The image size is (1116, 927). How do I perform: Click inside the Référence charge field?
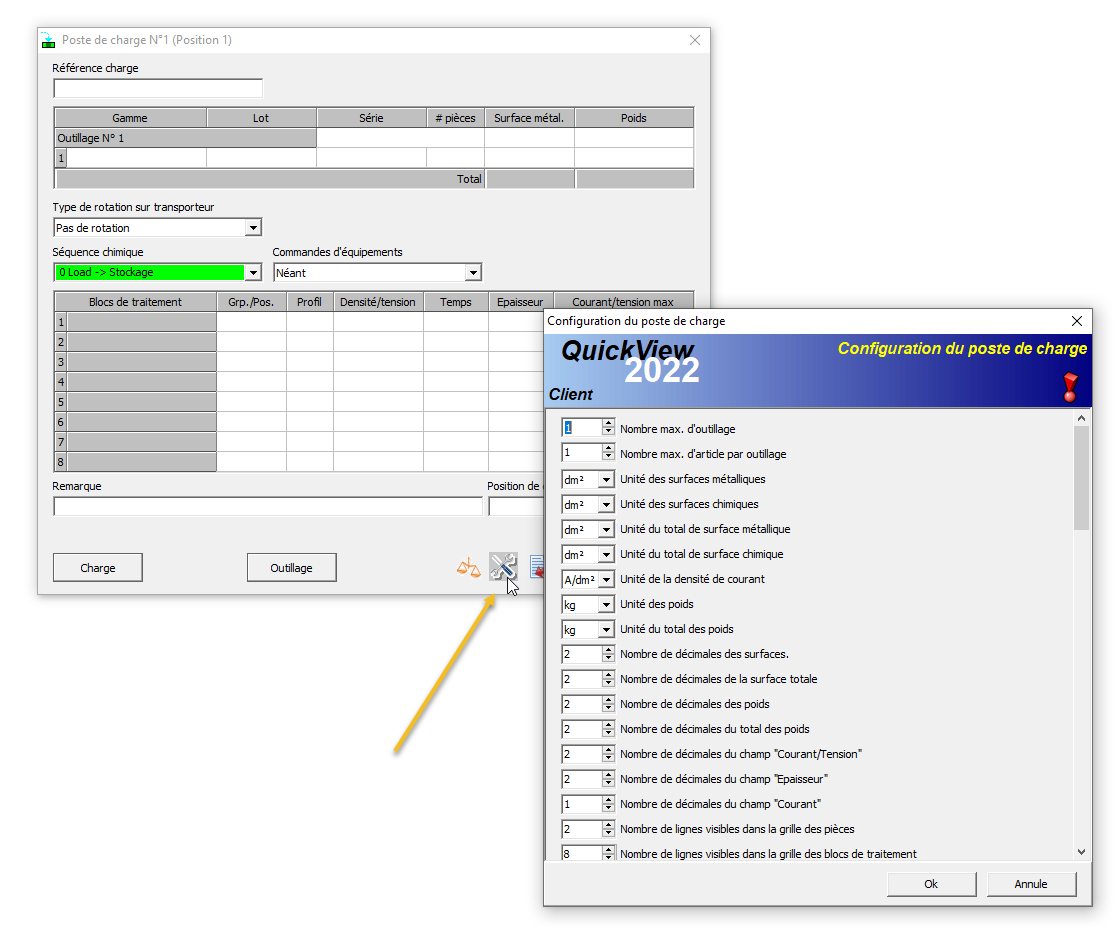[x=157, y=88]
